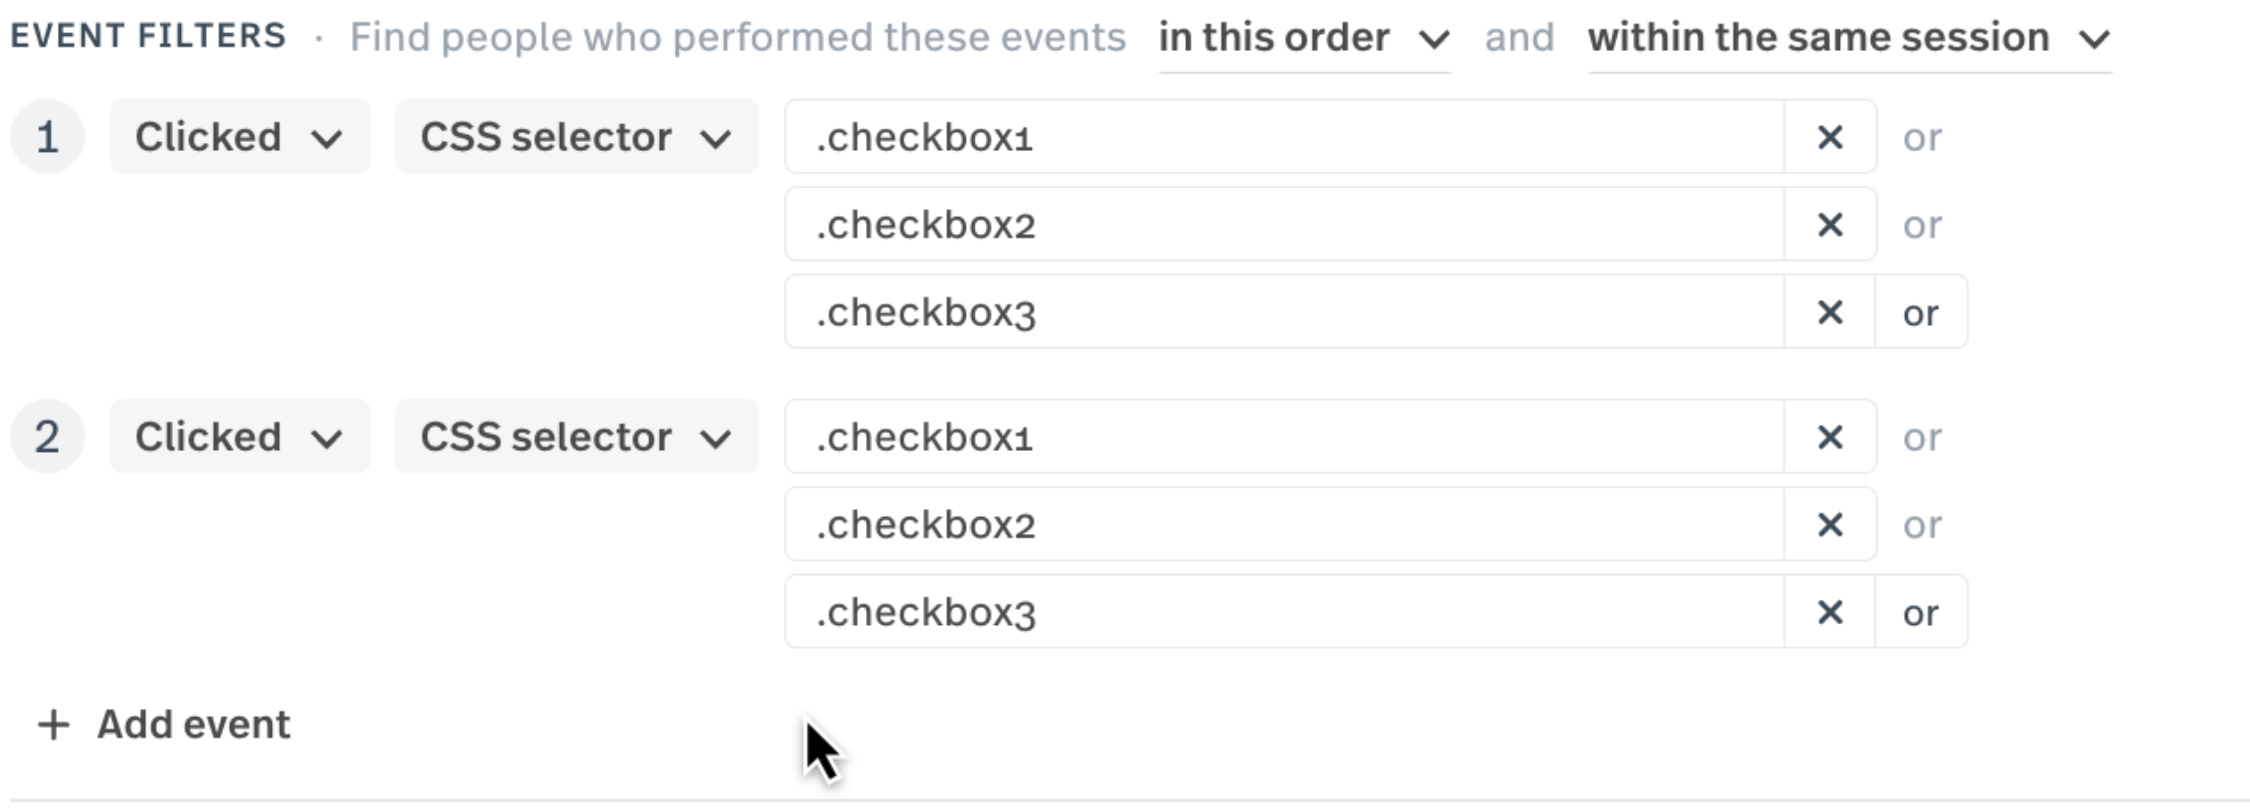Screen dimensions: 2250x812
Task: Click 'or' beside event 1 .checkbox1
Action: [x=1921, y=137]
